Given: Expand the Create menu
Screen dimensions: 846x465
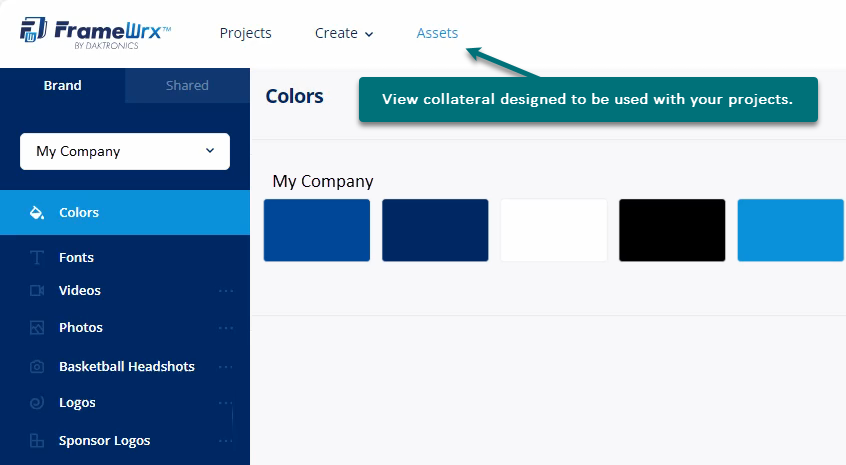Looking at the screenshot, I should point(344,33).
